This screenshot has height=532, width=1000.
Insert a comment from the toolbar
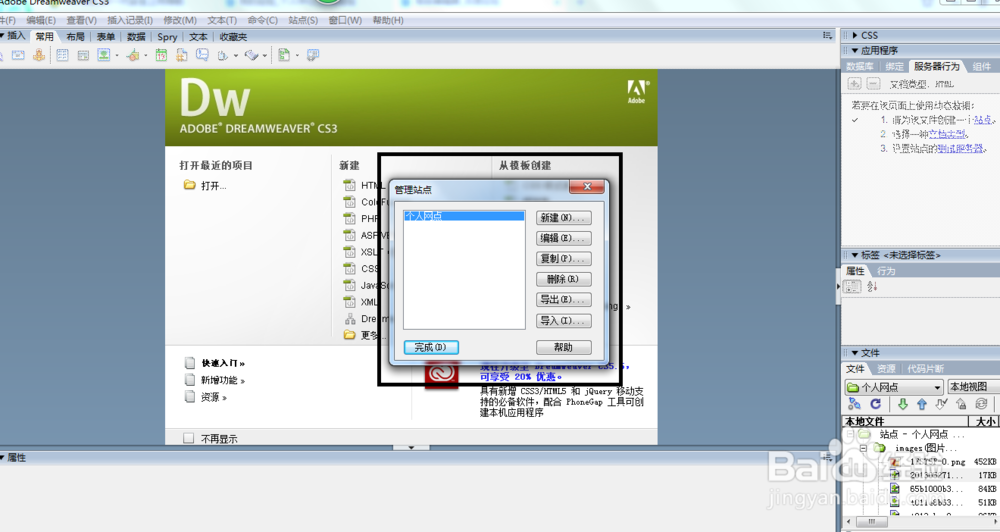(x=202, y=55)
